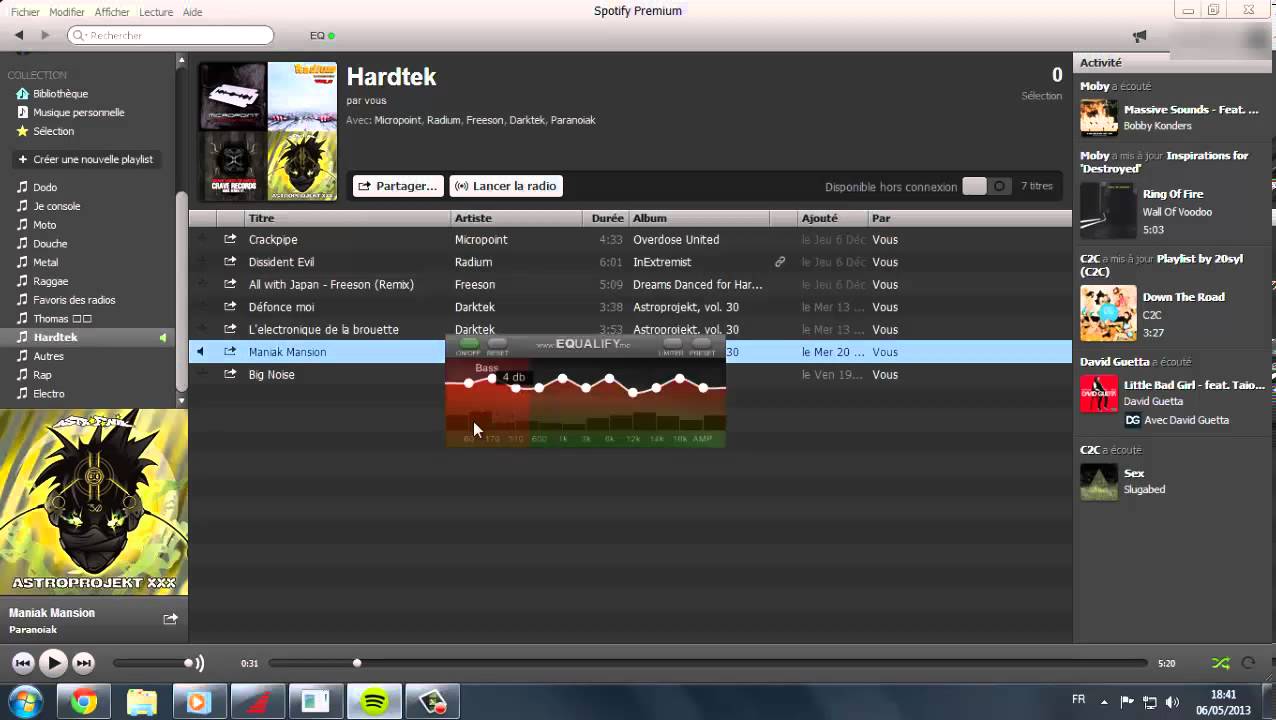
Task: Go forward with the navigation forward arrow
Action: click(x=44, y=35)
